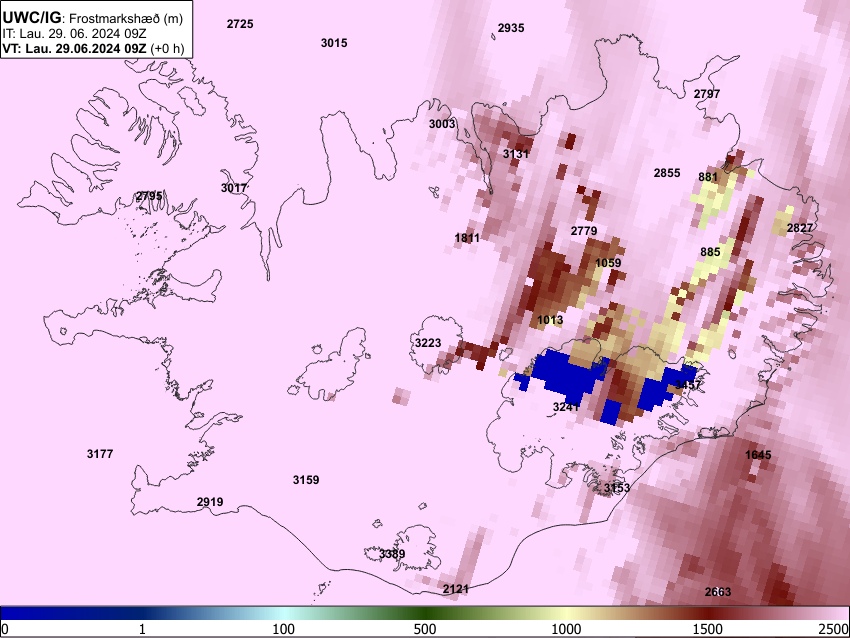Click the 1059 value label
Viewport: 850px width, 638px height.
pyautogui.click(x=608, y=263)
